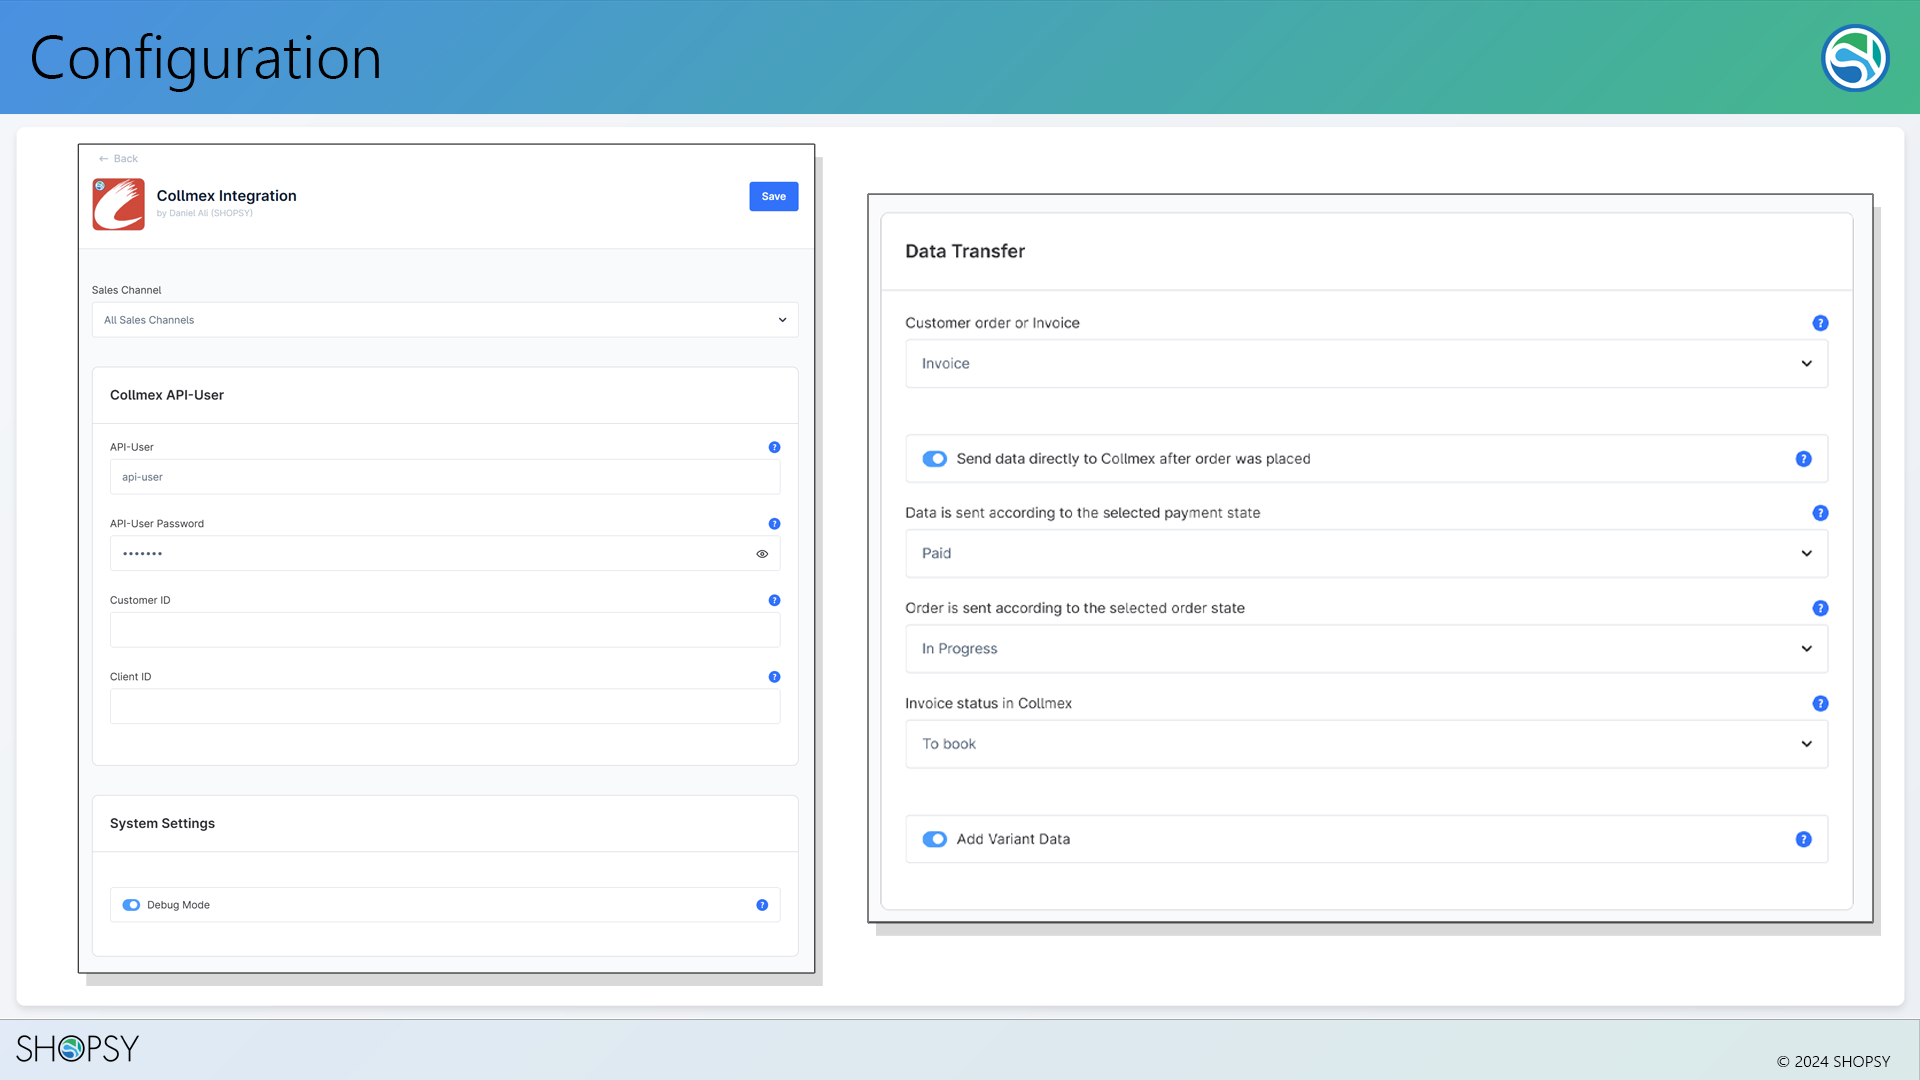Viewport: 1920px width, 1080px height.
Task: Open help icon for Client ID
Action: click(774, 677)
